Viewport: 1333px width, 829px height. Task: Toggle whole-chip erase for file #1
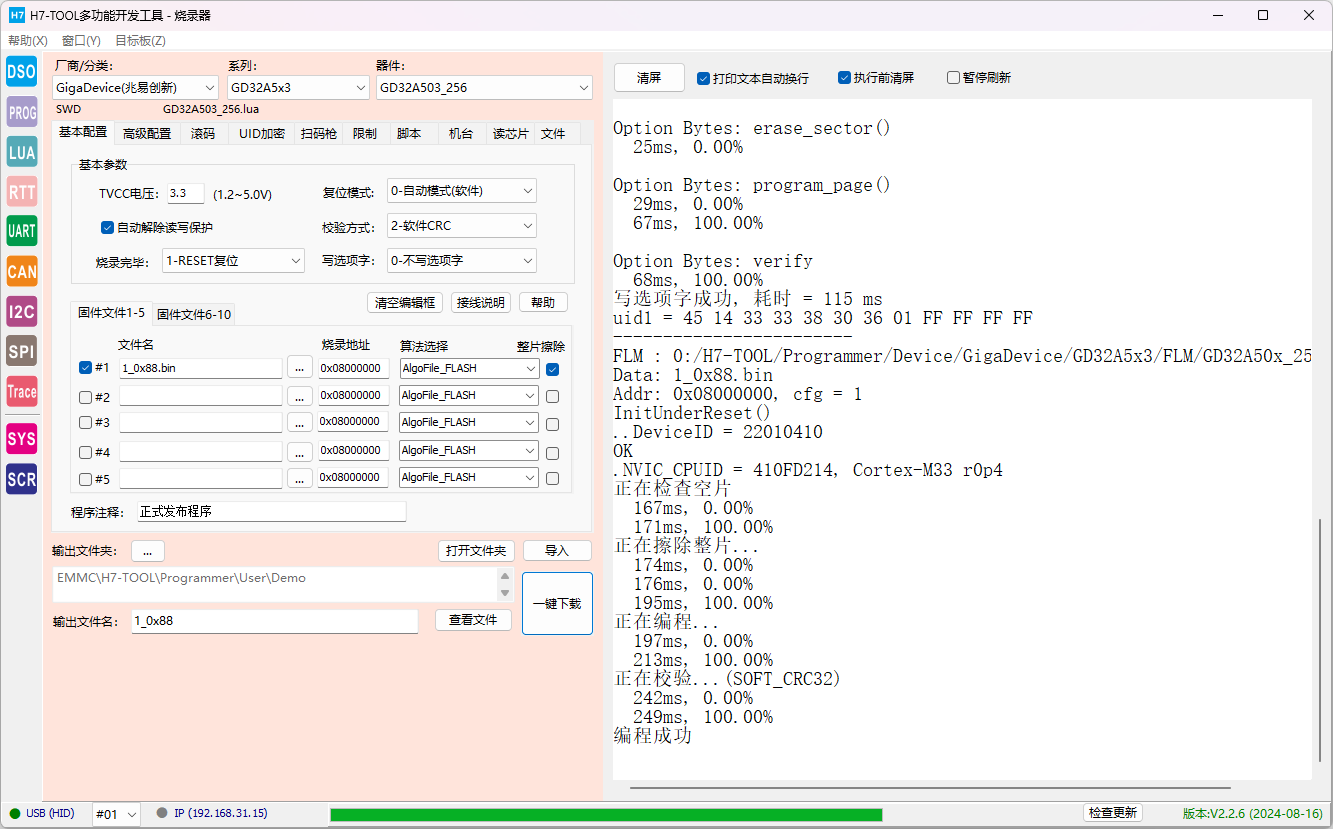[x=553, y=369]
